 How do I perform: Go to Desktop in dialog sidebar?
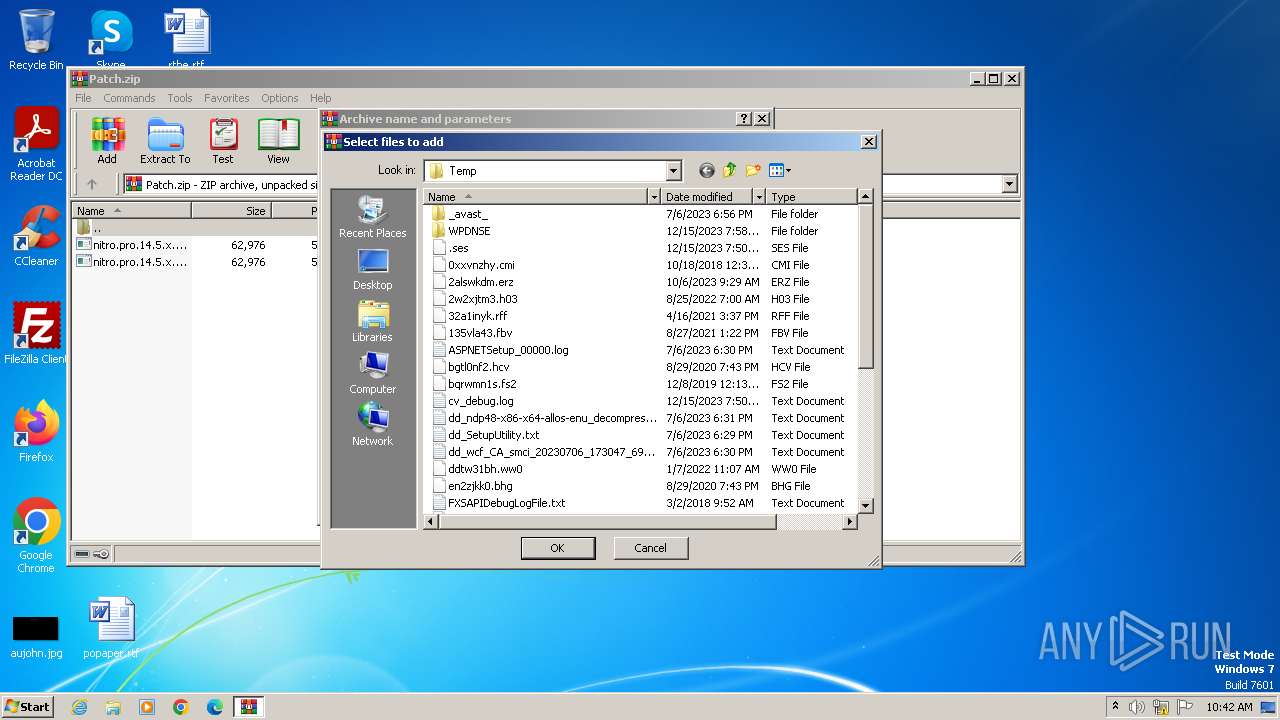372,270
